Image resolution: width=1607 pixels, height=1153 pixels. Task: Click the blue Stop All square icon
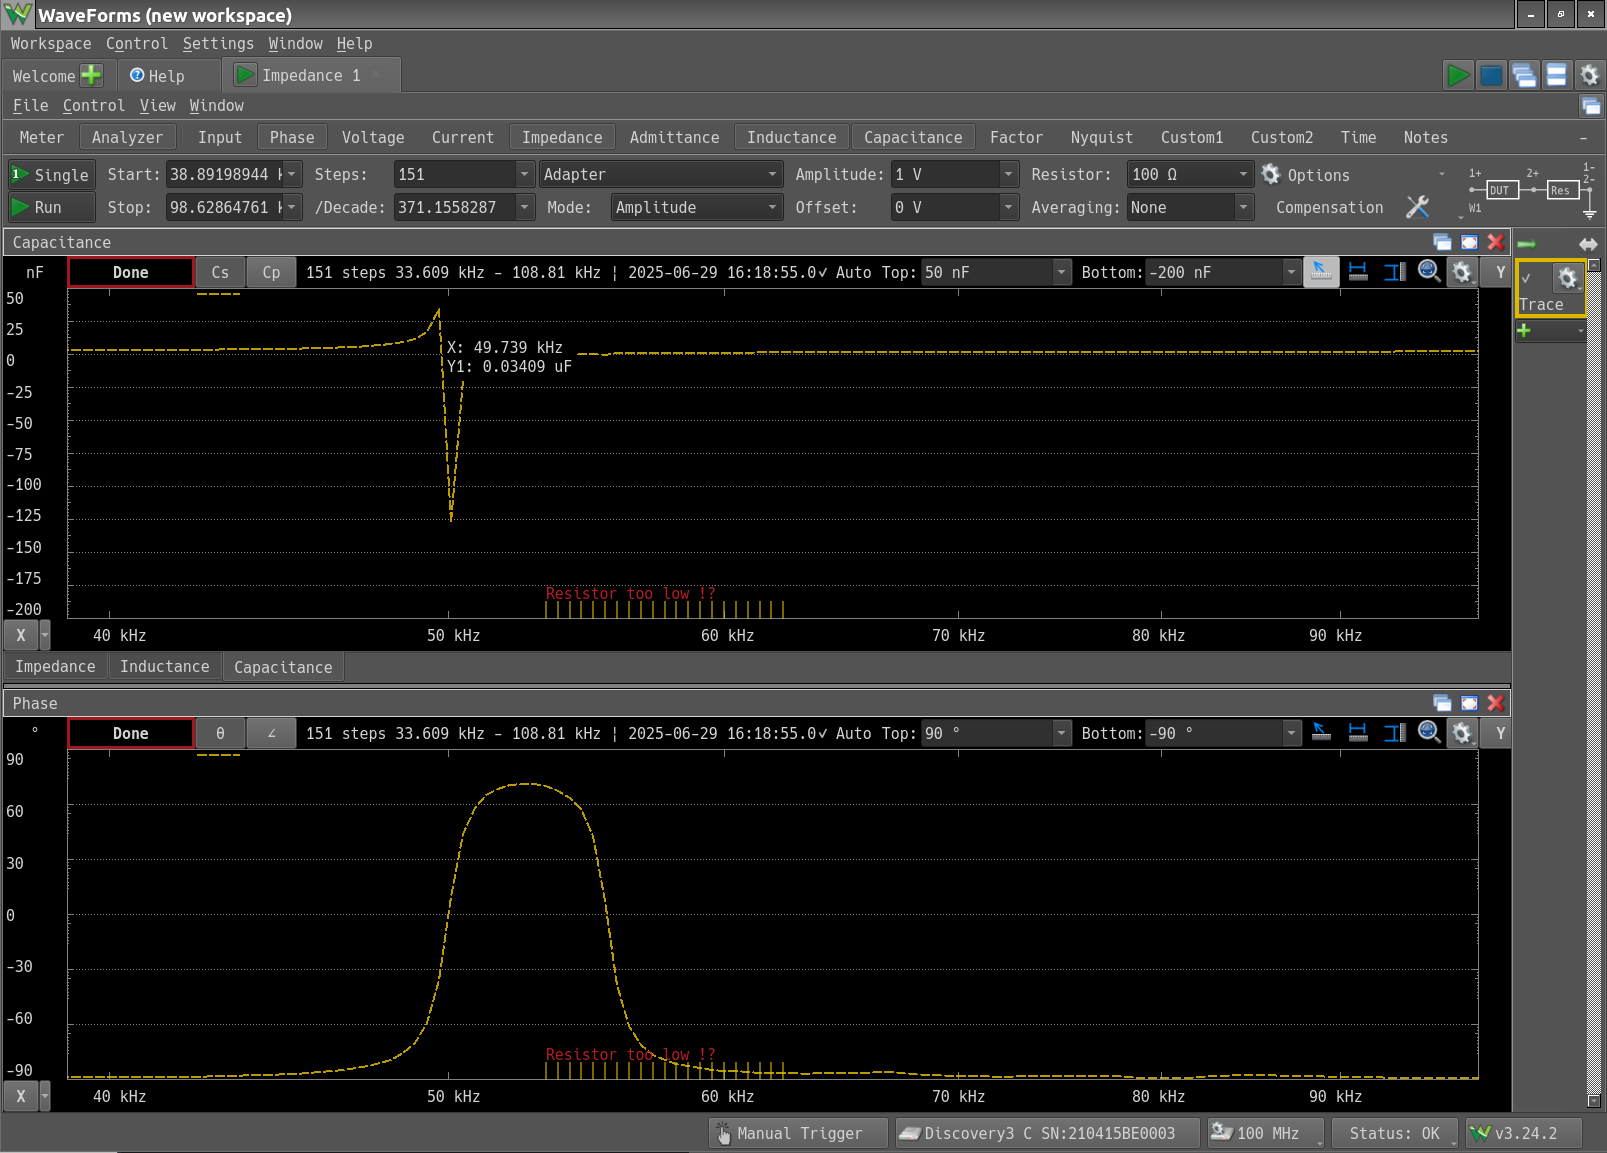1491,76
